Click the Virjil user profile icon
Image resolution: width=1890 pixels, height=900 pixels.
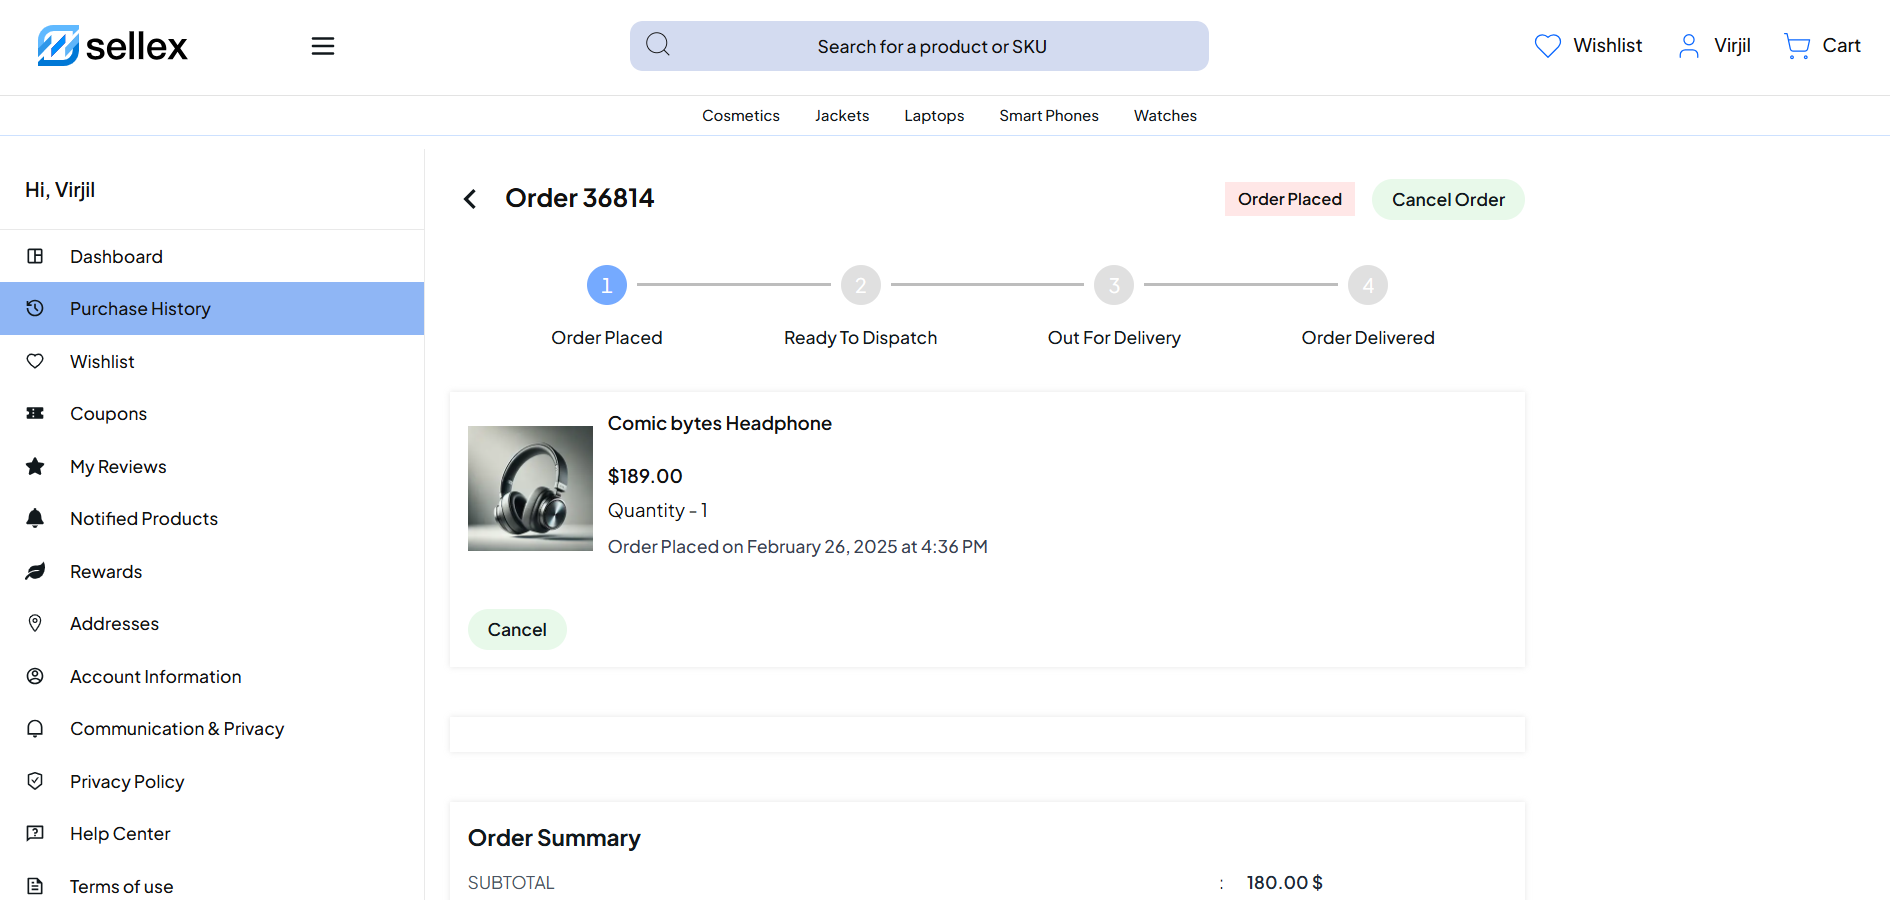(x=1688, y=46)
